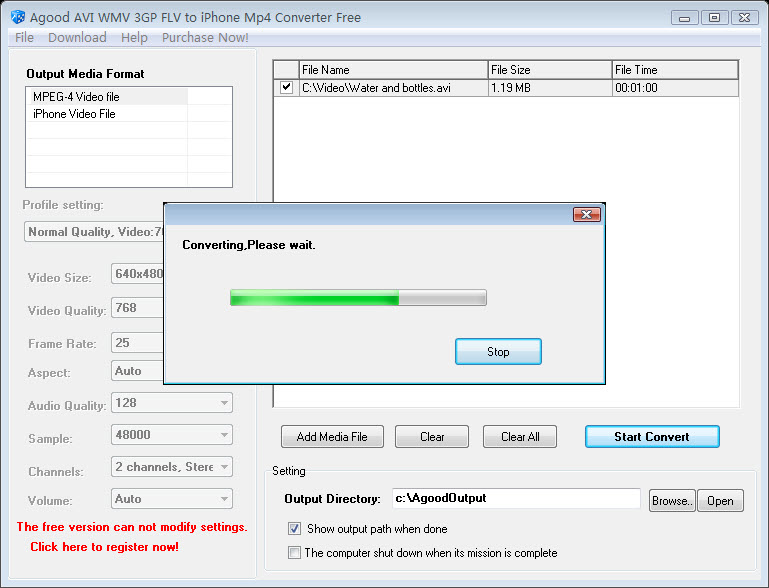
Task: Enable computer shut down when mission complete
Action: click(x=294, y=553)
